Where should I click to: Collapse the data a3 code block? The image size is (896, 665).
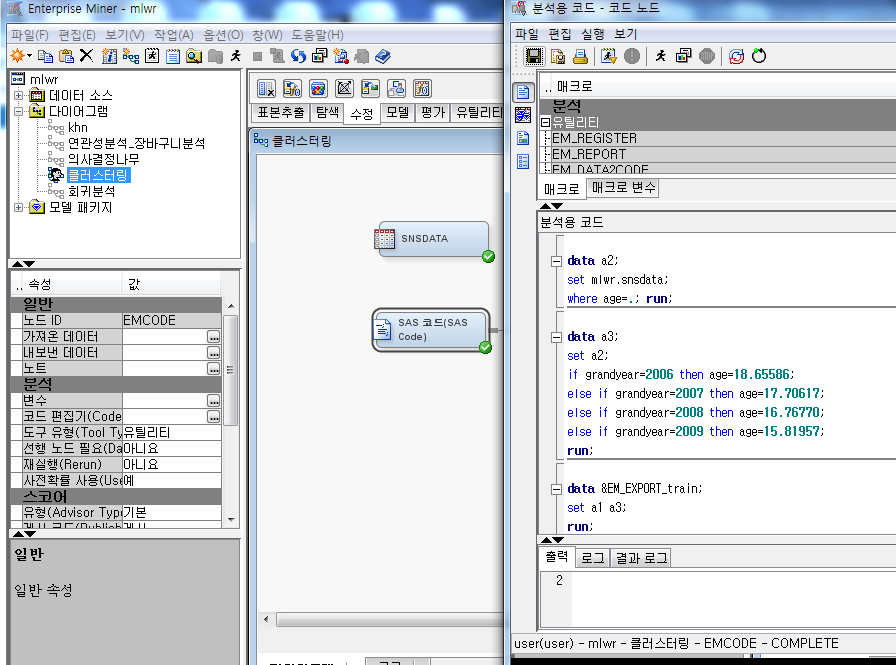point(557,337)
